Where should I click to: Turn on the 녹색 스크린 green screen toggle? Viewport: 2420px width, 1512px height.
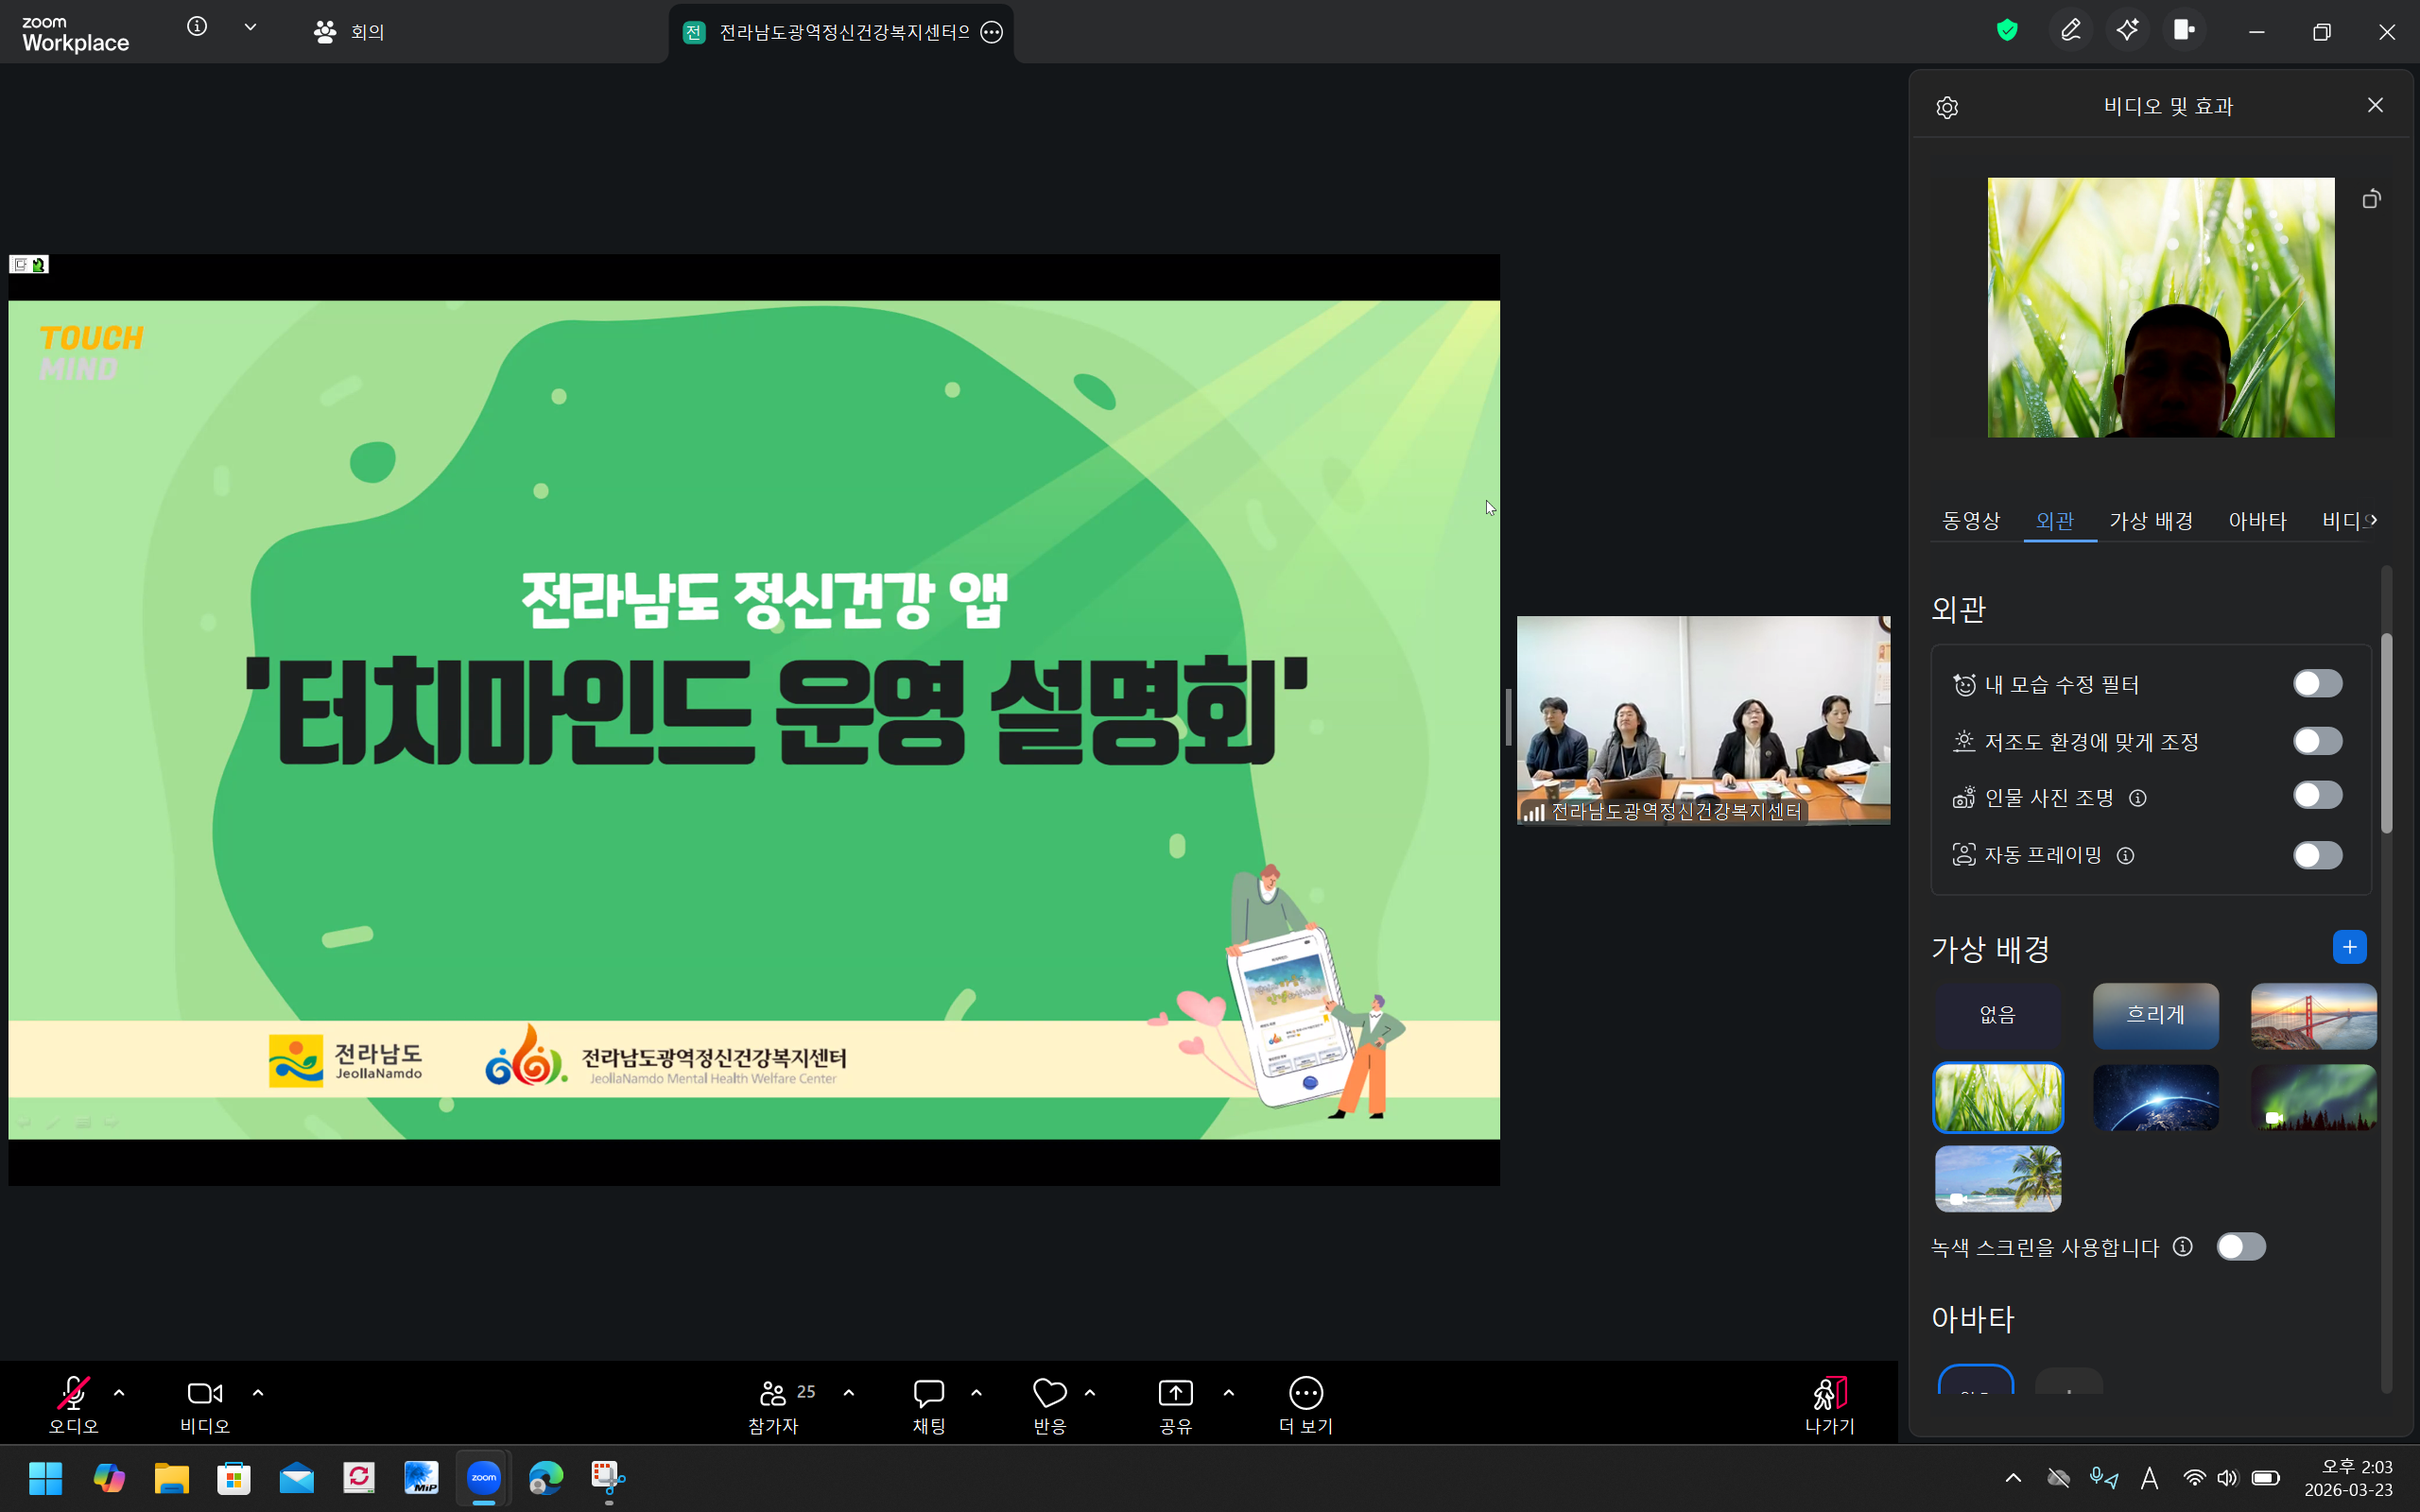pos(2242,1246)
